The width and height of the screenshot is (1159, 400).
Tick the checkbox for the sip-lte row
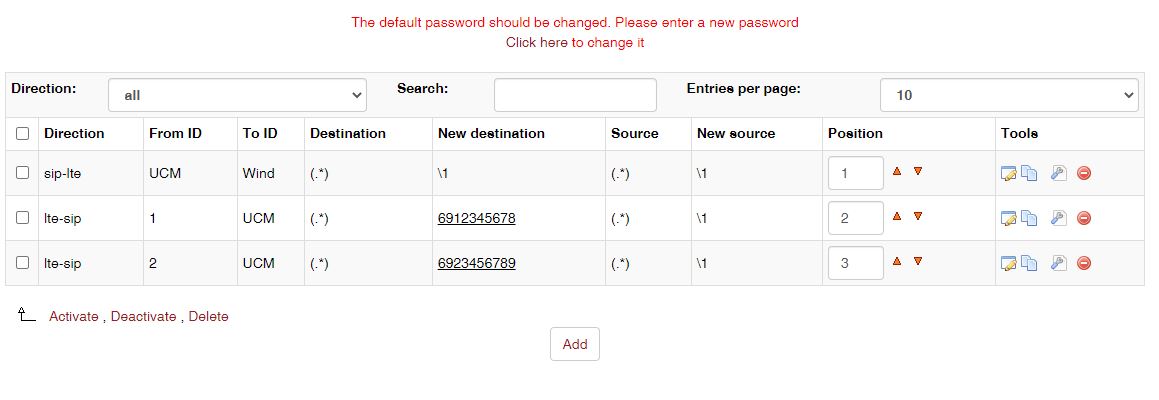(23, 173)
